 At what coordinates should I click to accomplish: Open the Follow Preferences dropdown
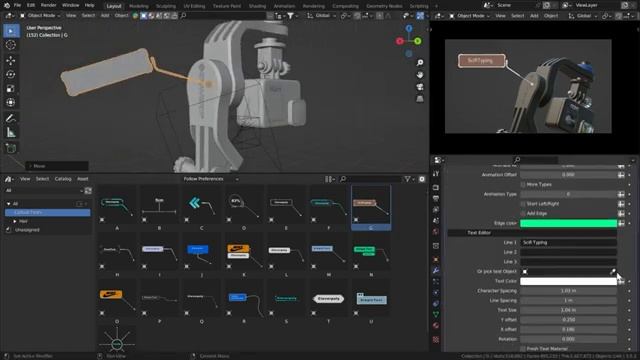pyautogui.click(x=211, y=179)
